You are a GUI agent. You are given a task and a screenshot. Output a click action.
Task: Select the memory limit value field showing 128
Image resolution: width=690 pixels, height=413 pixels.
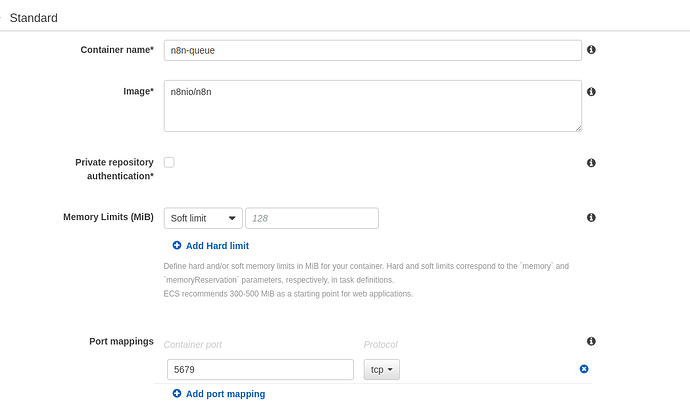pyautogui.click(x=311, y=218)
